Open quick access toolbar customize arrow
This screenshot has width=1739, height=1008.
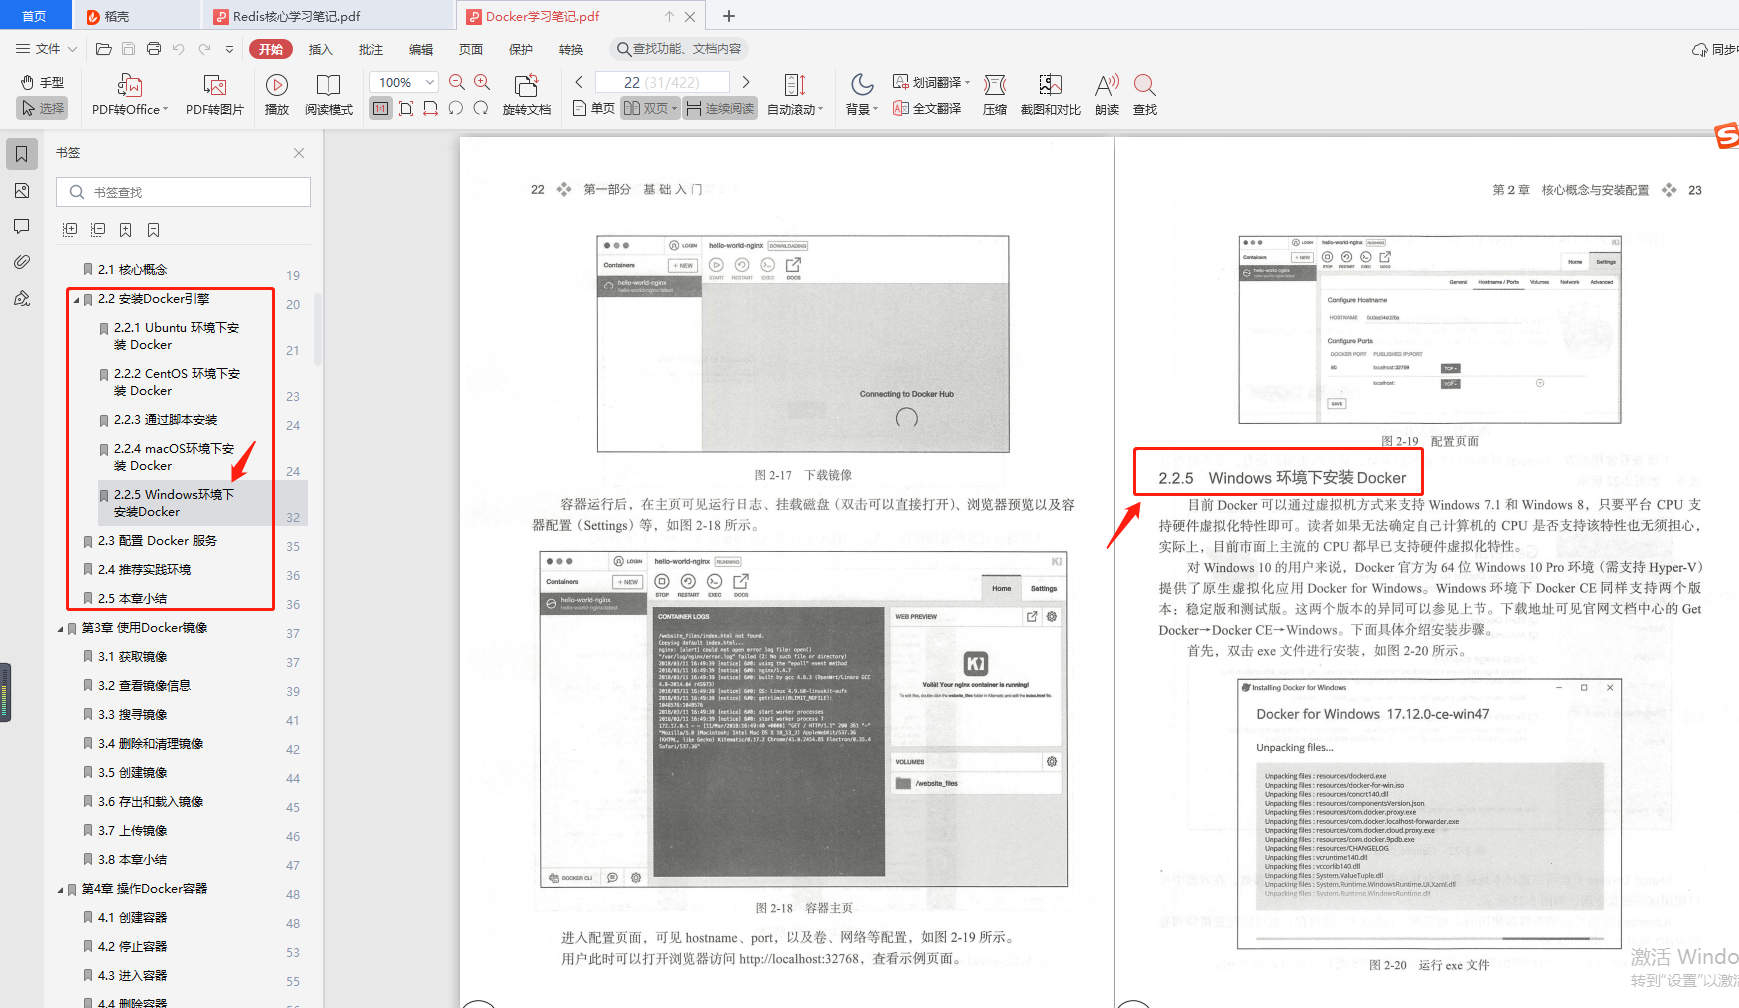click(229, 49)
